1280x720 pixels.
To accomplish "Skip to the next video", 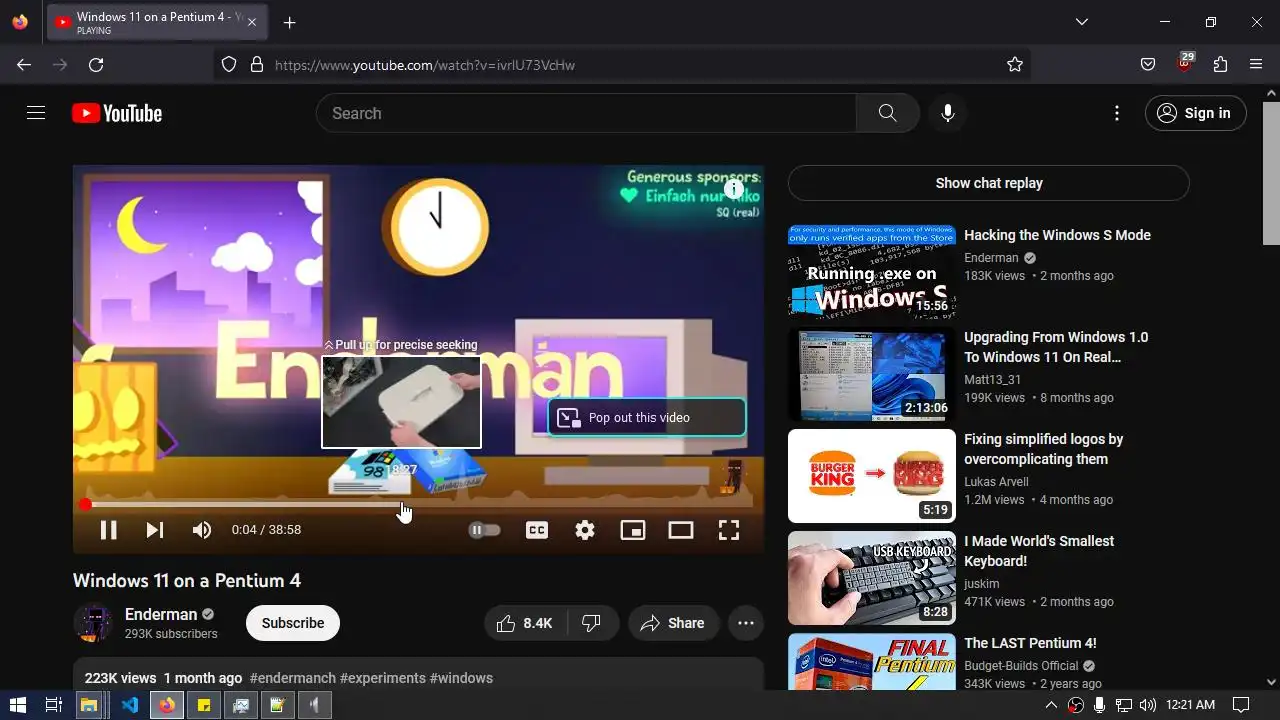I will click(x=155, y=530).
